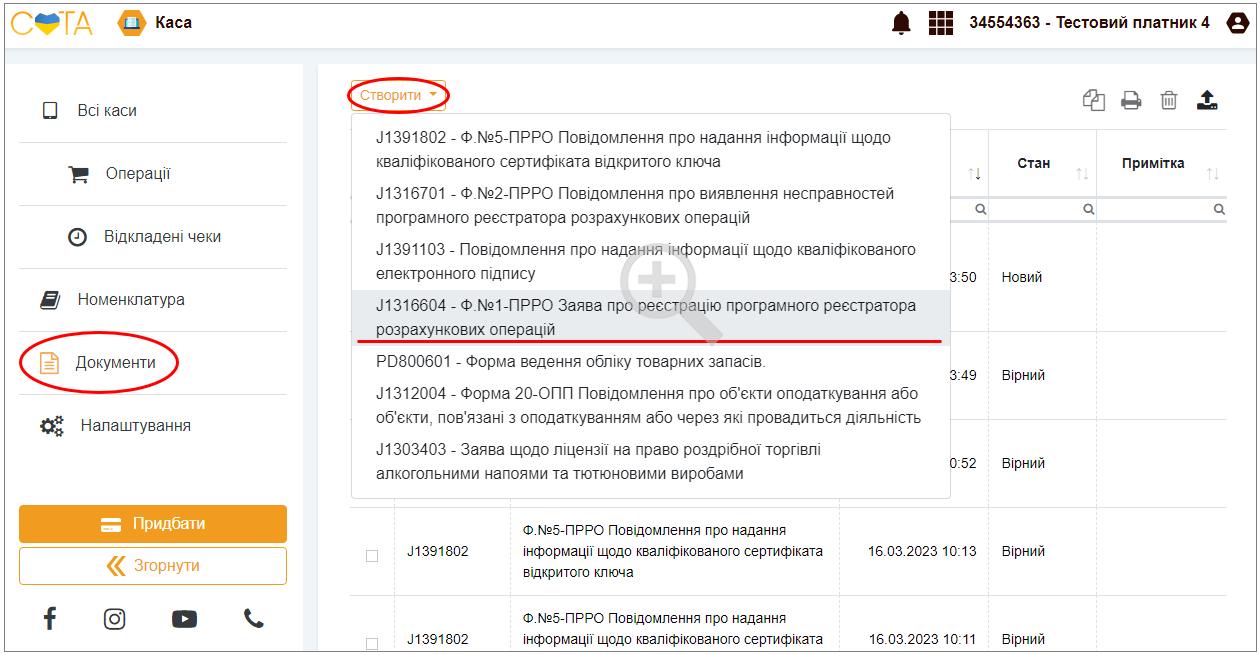Click the clock icon beside Відкладені чеки
The image size is (1260, 655).
tap(77, 237)
